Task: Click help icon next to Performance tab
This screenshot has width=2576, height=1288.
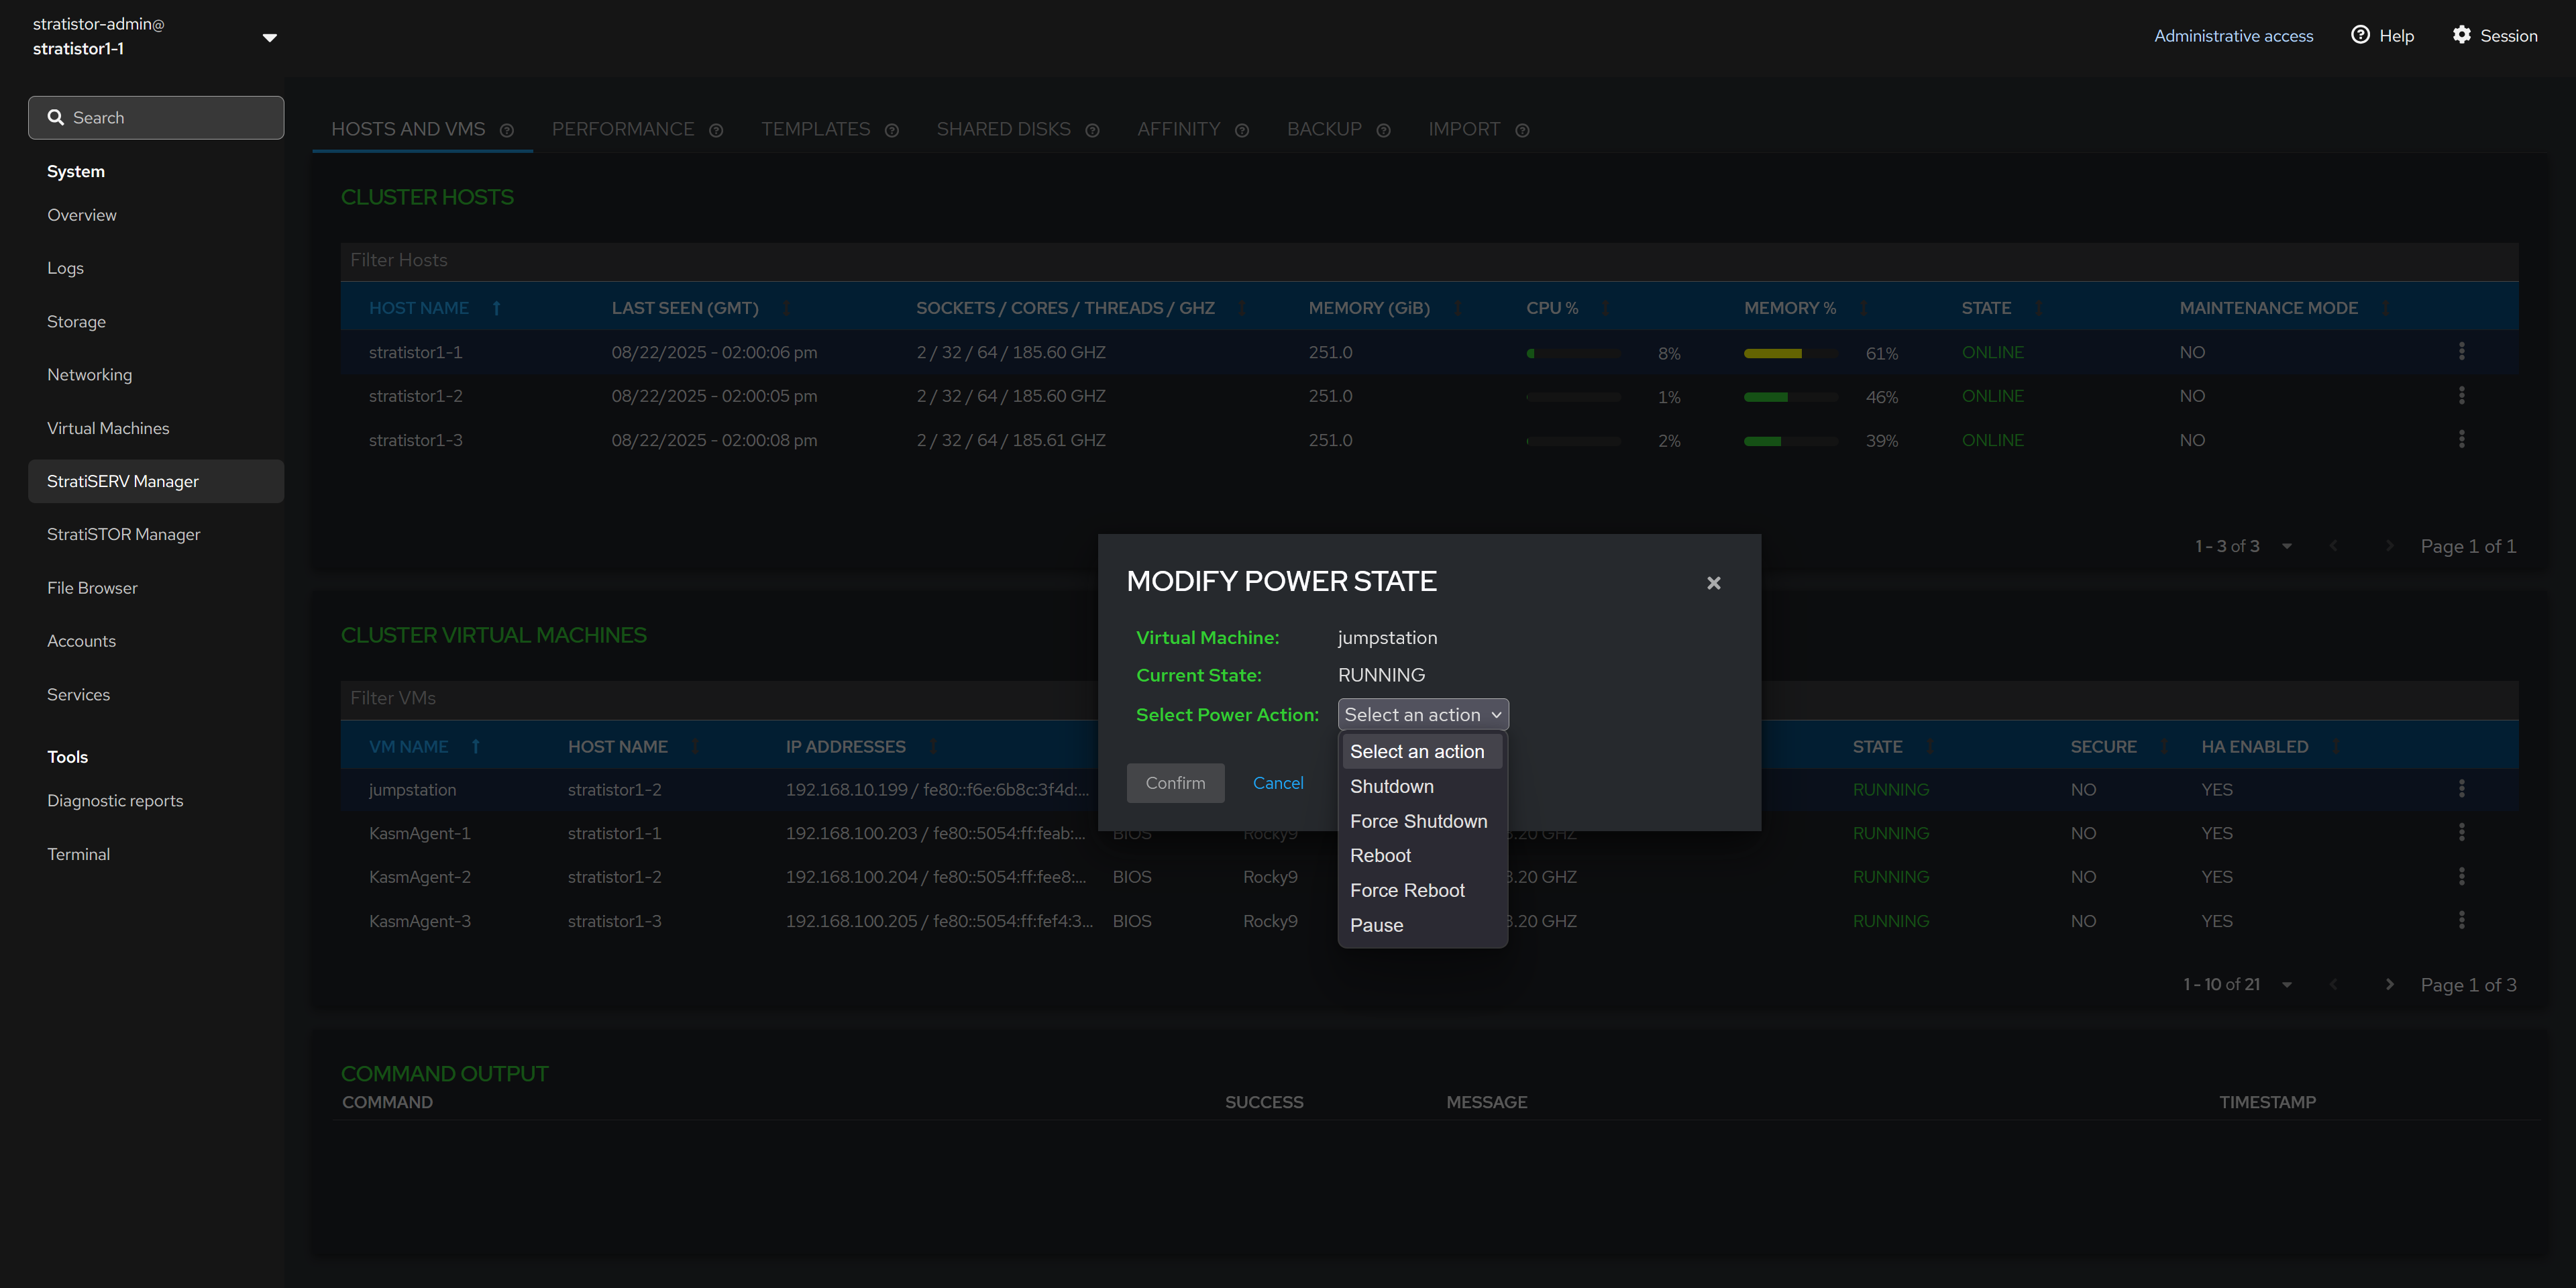Action: click(716, 131)
